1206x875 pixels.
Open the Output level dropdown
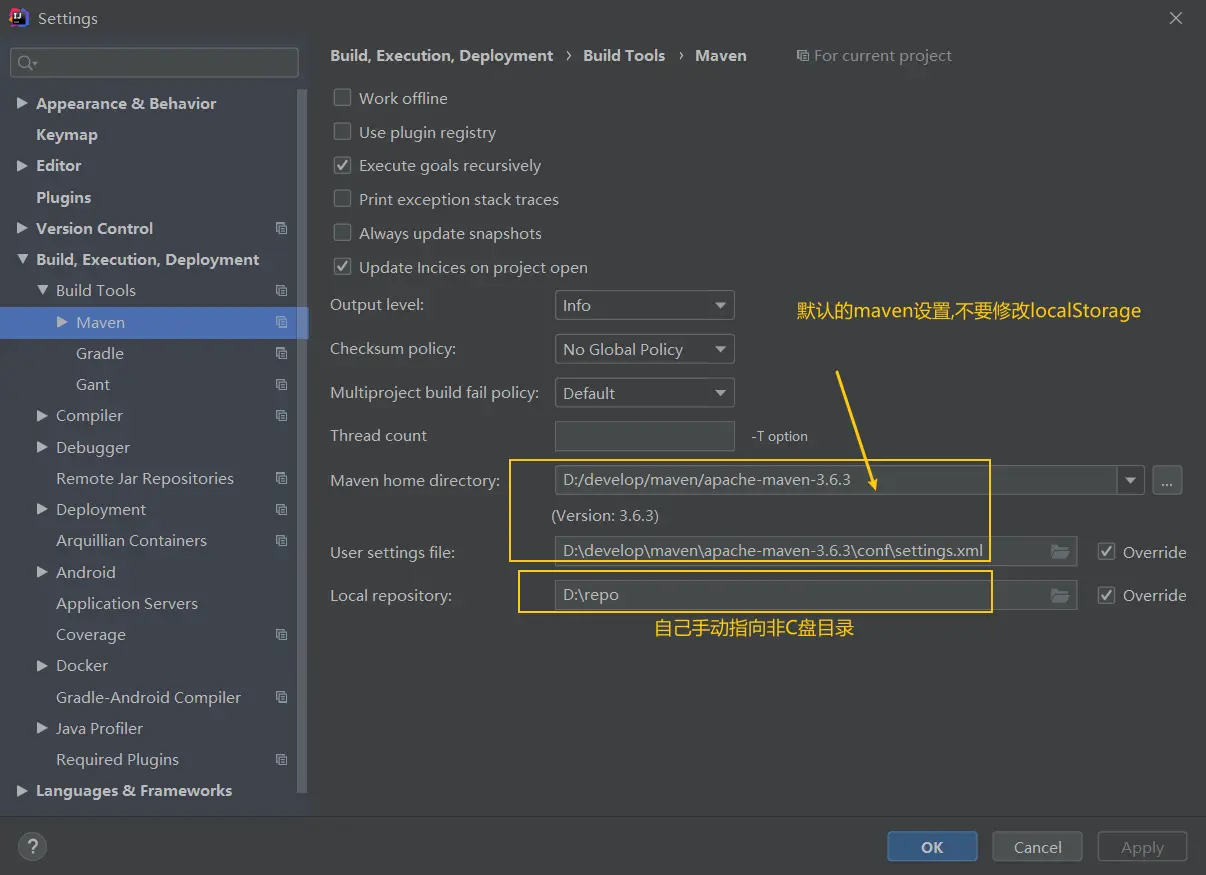[645, 305]
